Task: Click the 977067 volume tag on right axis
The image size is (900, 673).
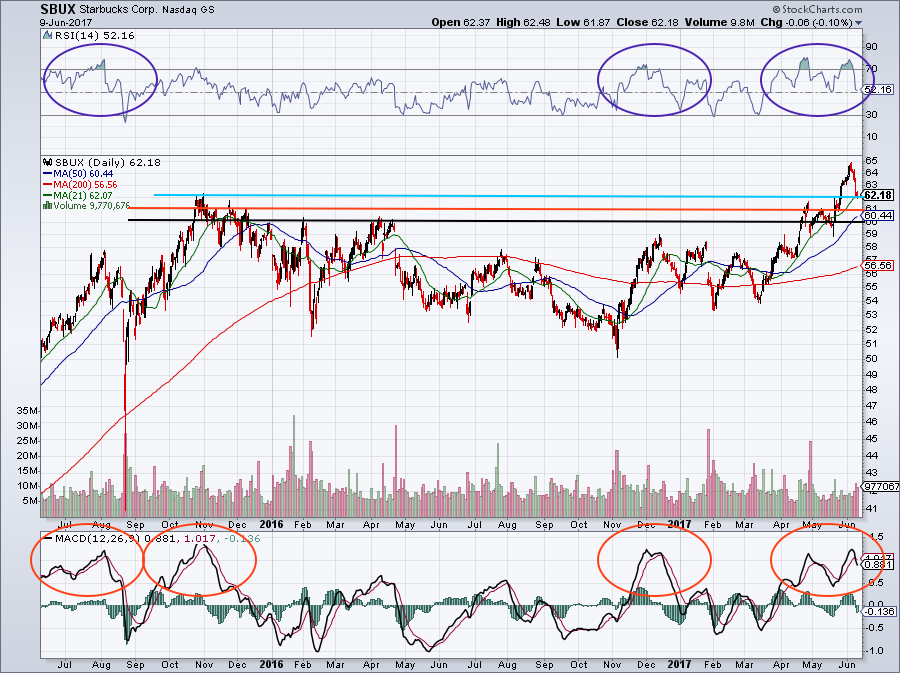Action: point(881,486)
